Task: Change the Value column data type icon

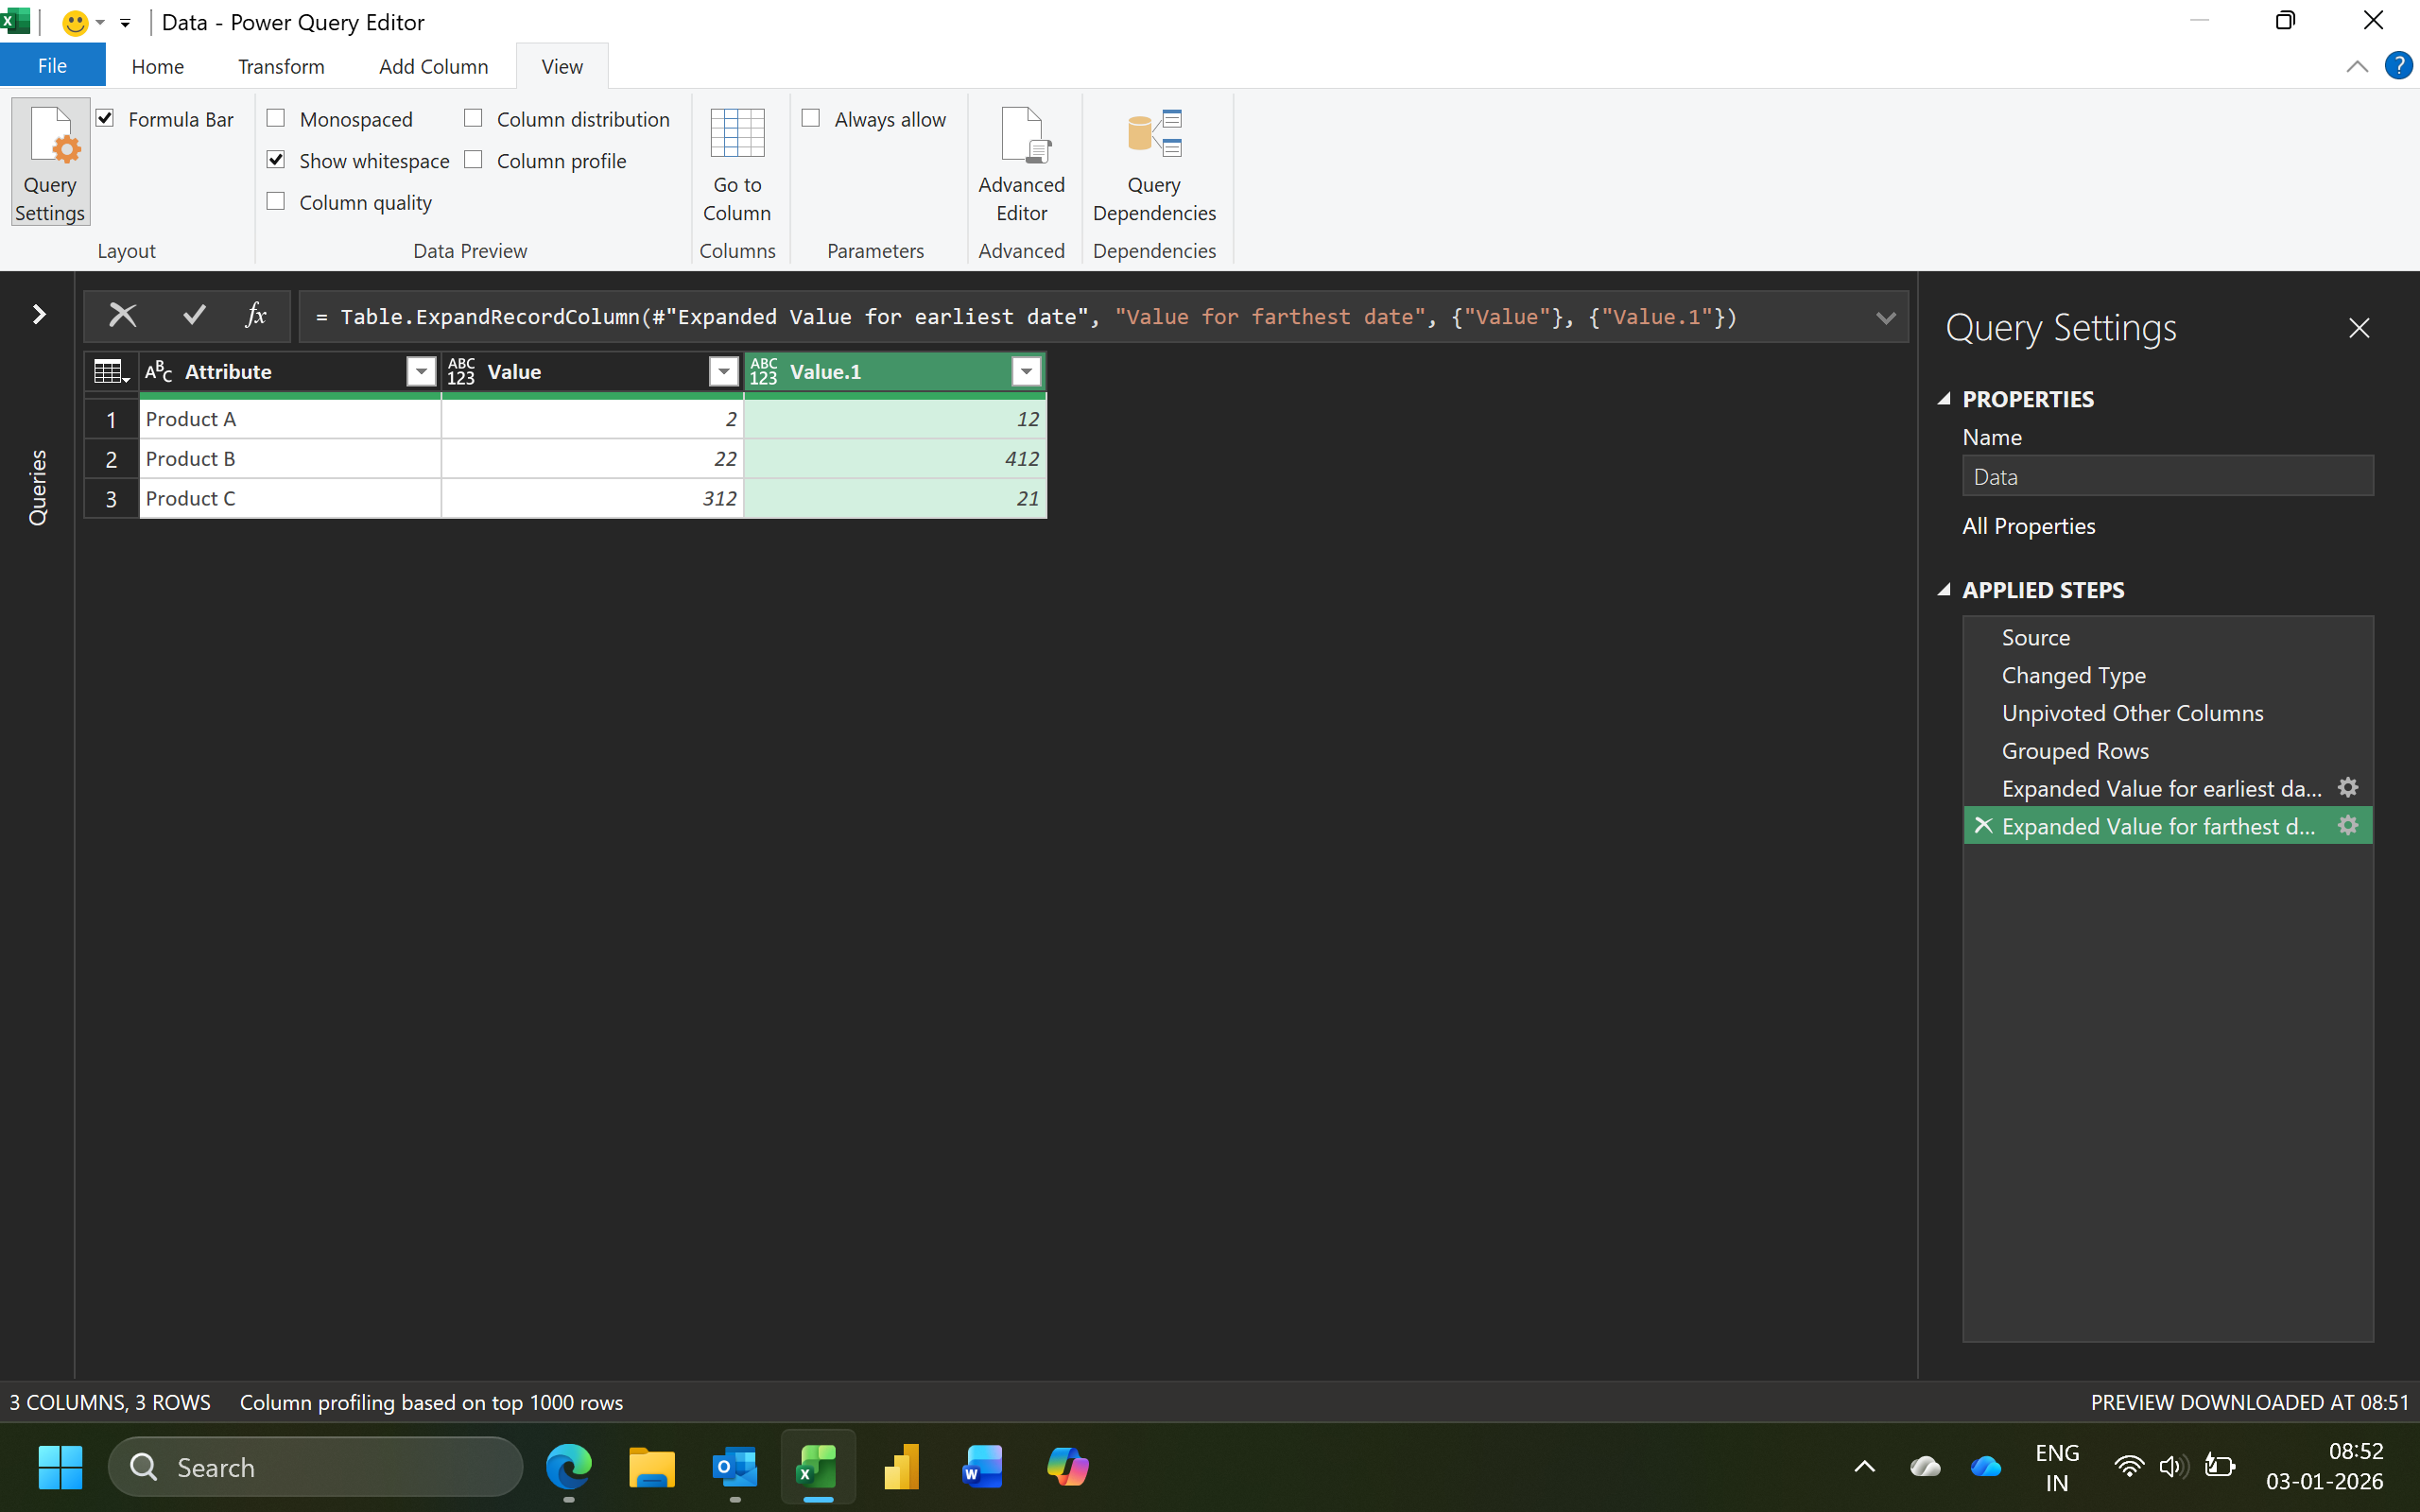Action: 461,372
